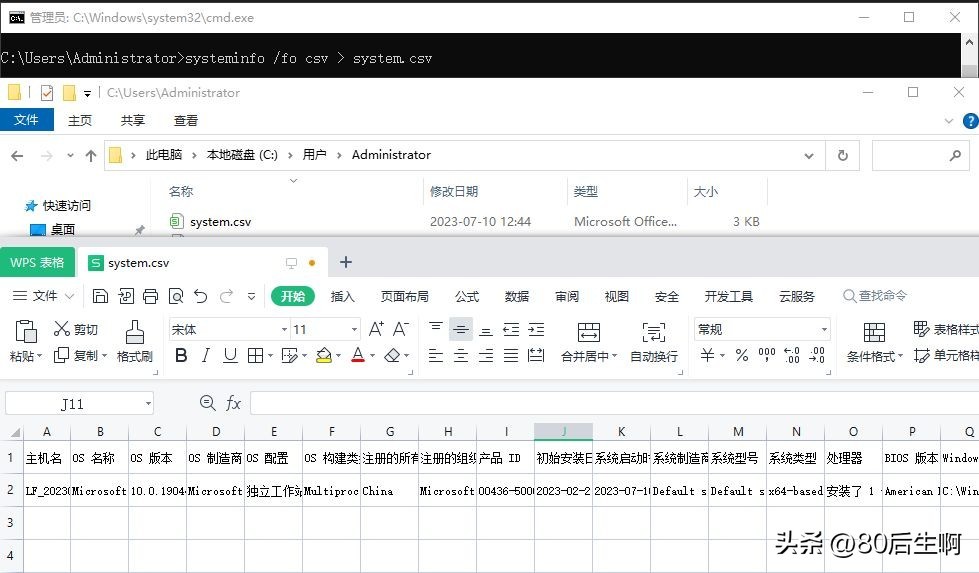979x573 pixels.
Task: Click the insert function fx icon
Action: pos(233,403)
